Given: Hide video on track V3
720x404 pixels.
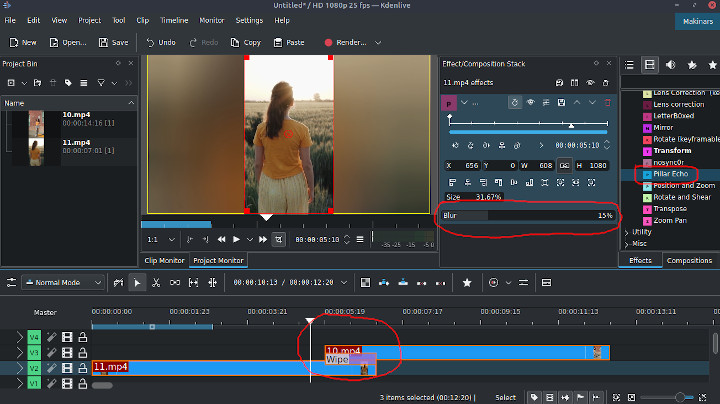Looking at the screenshot, I should coord(67,353).
